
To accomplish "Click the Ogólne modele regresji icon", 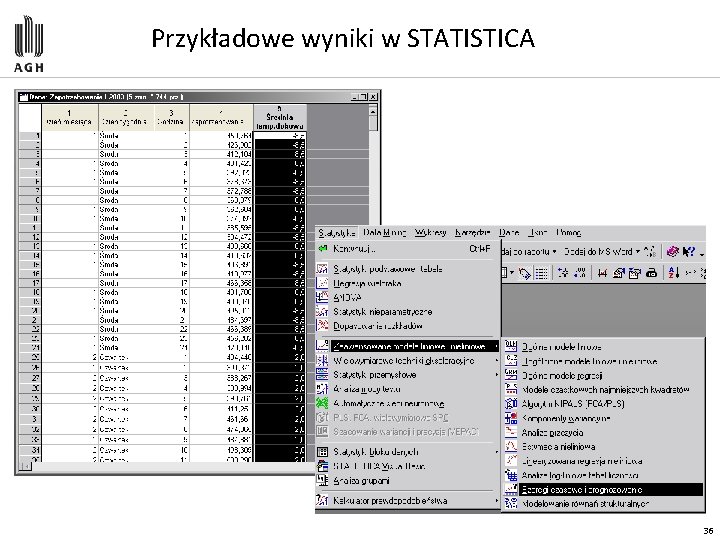I will (511, 375).
